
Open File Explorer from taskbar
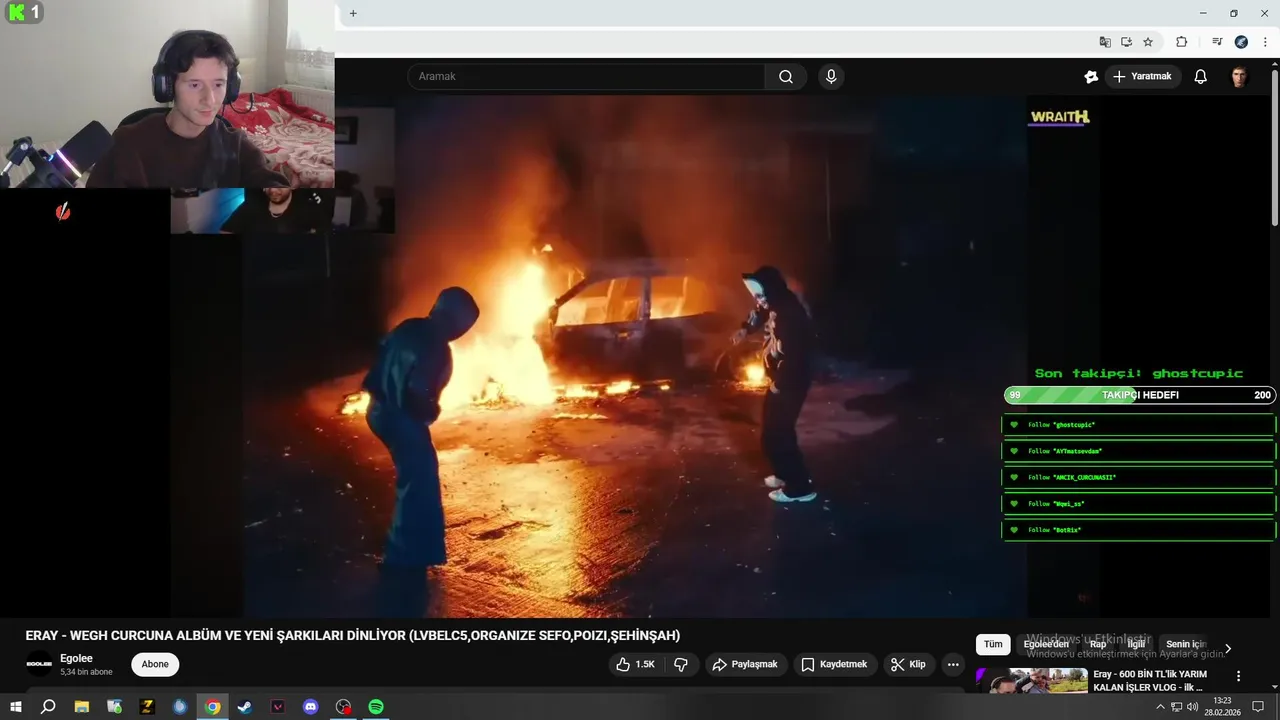pyautogui.click(x=82, y=707)
